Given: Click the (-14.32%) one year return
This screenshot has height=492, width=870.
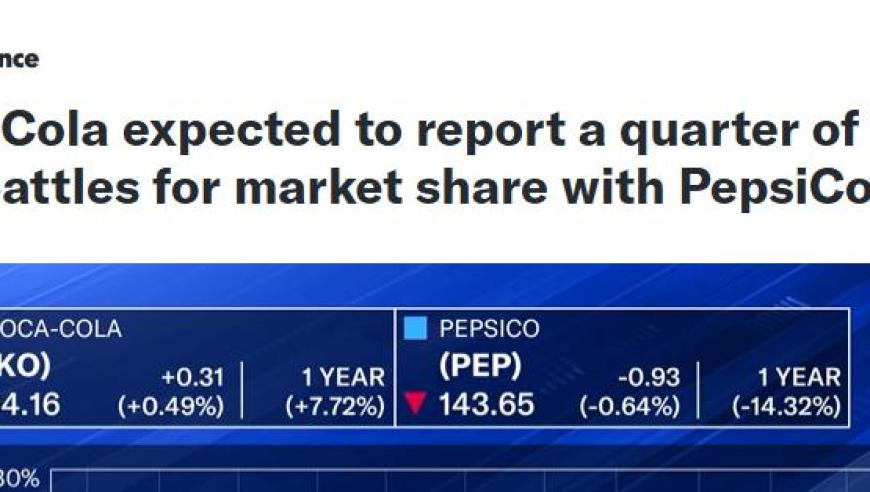Looking at the screenshot, I should 786,407.
